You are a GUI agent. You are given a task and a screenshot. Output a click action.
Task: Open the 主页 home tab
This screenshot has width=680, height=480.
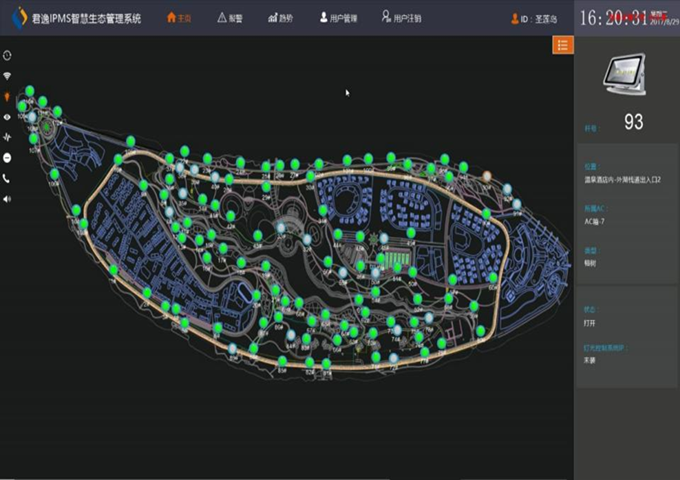coord(178,18)
